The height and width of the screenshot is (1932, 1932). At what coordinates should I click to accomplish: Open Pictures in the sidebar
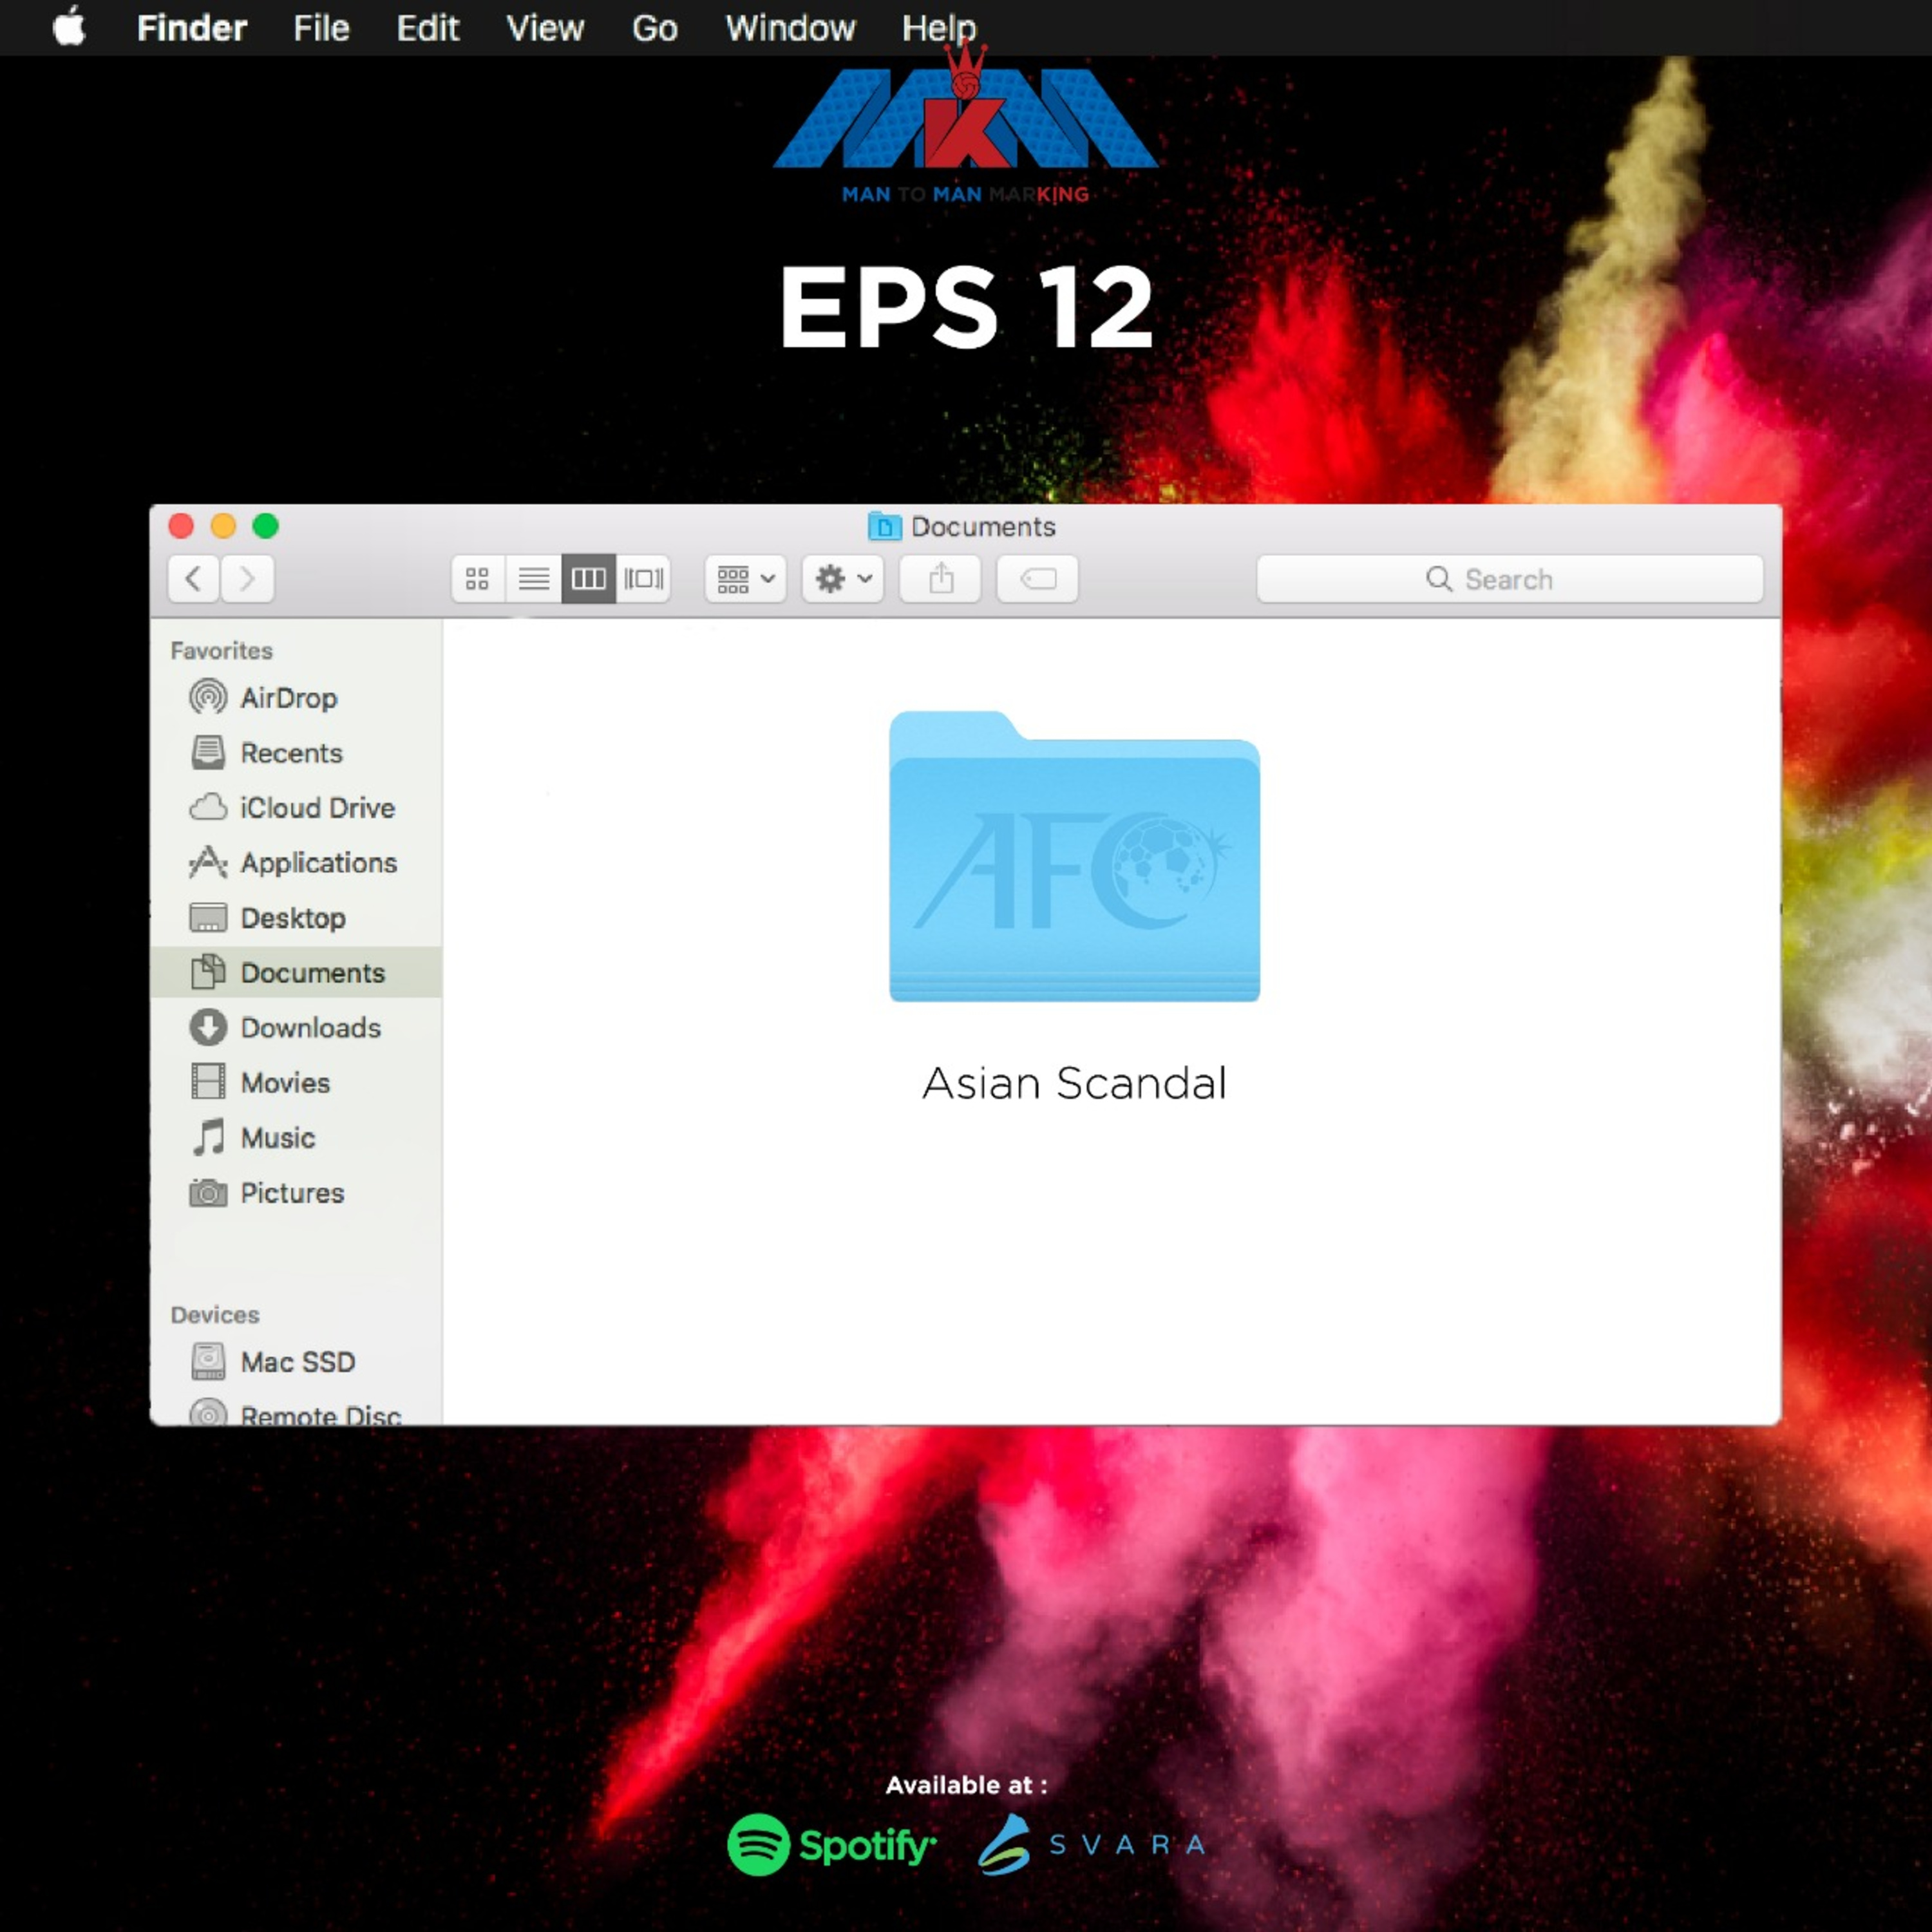click(296, 1193)
